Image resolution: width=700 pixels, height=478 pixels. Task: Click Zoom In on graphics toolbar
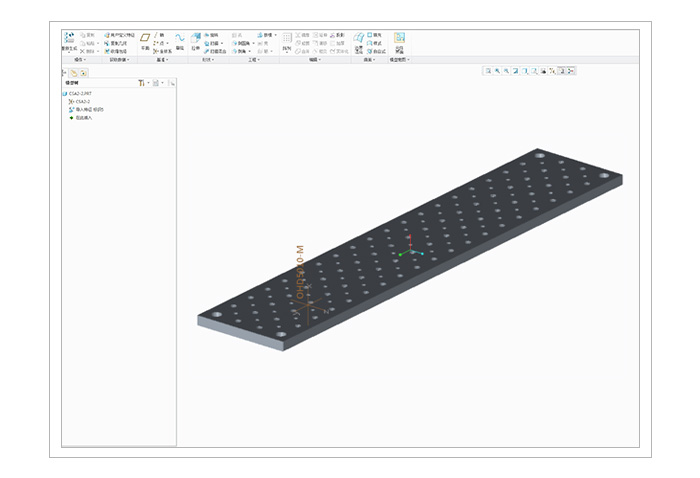click(497, 71)
